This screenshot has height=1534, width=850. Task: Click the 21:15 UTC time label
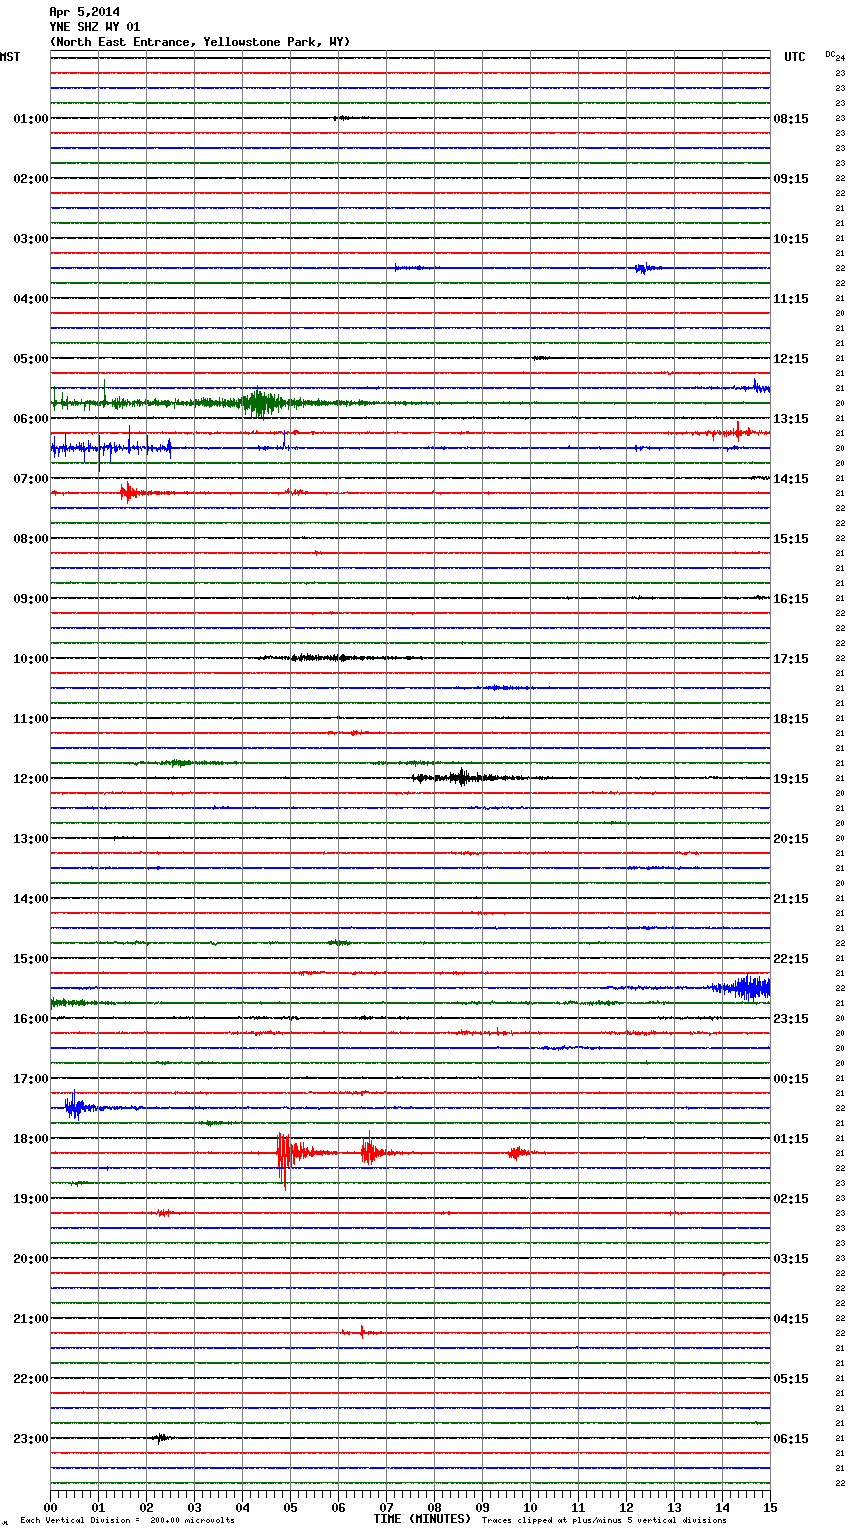[x=791, y=899]
